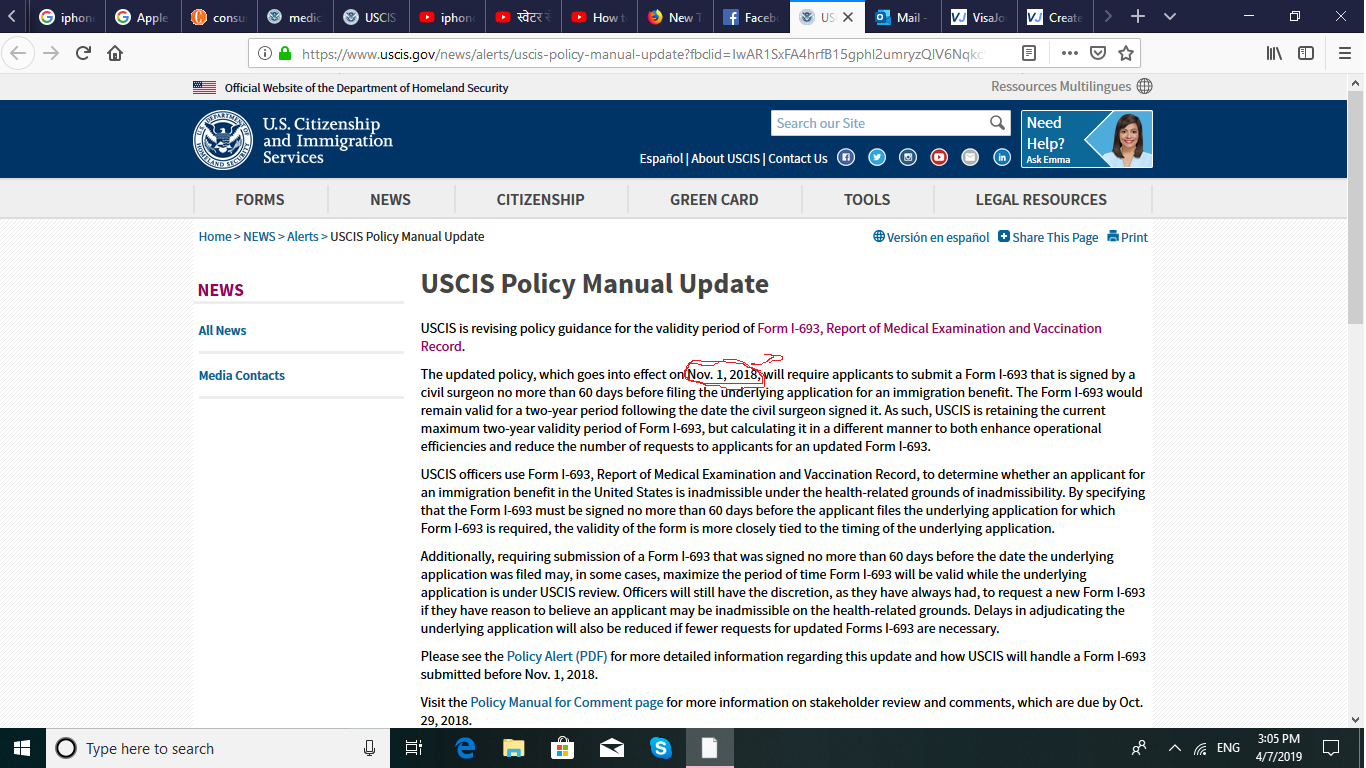Toggle reader view icon
This screenshot has height=768, width=1366.
(x=1029, y=53)
